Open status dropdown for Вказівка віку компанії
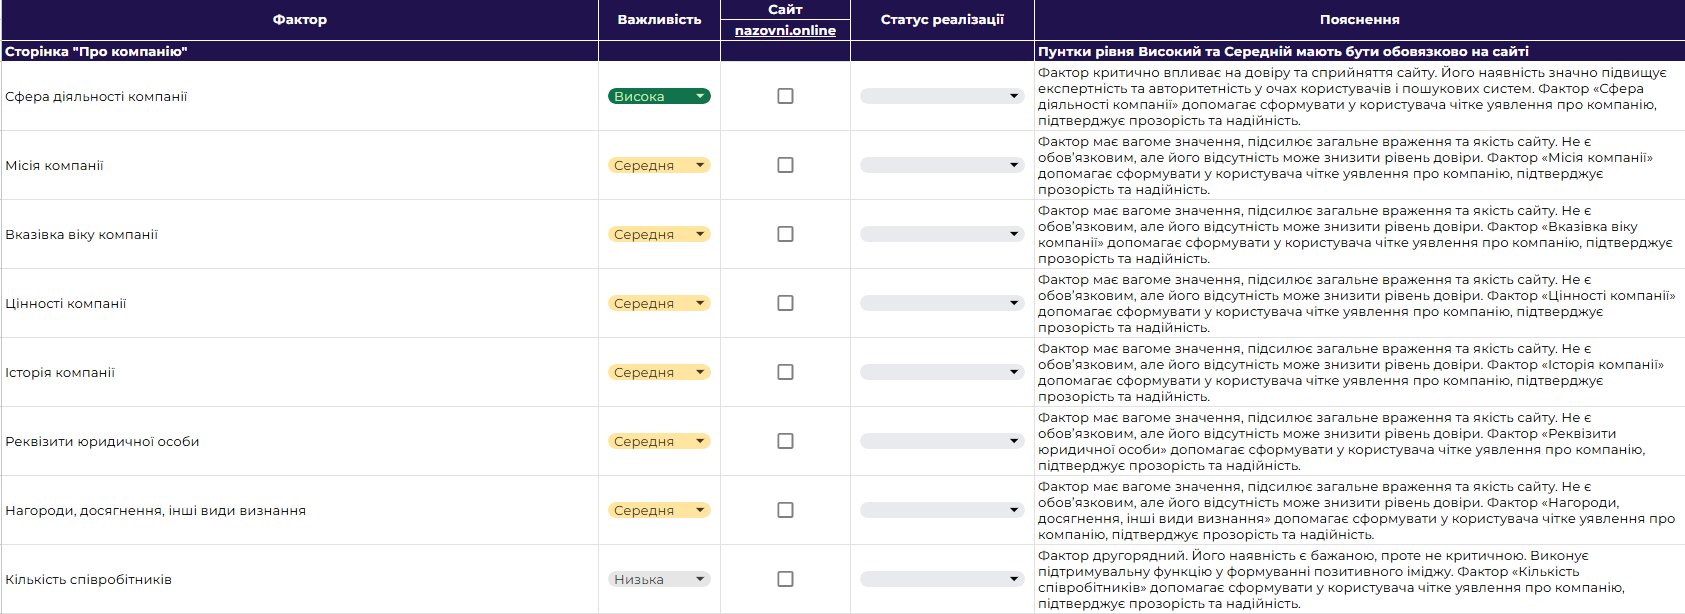Viewport: 1685px width, 614px height. [942, 234]
